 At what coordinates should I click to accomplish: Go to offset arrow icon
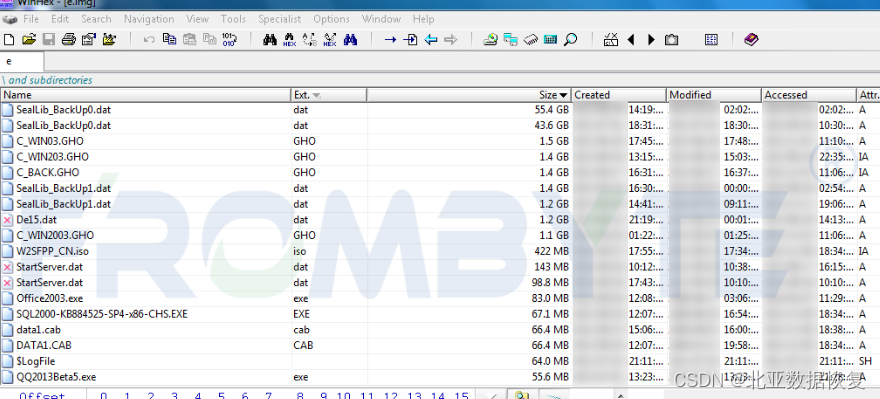click(391, 40)
